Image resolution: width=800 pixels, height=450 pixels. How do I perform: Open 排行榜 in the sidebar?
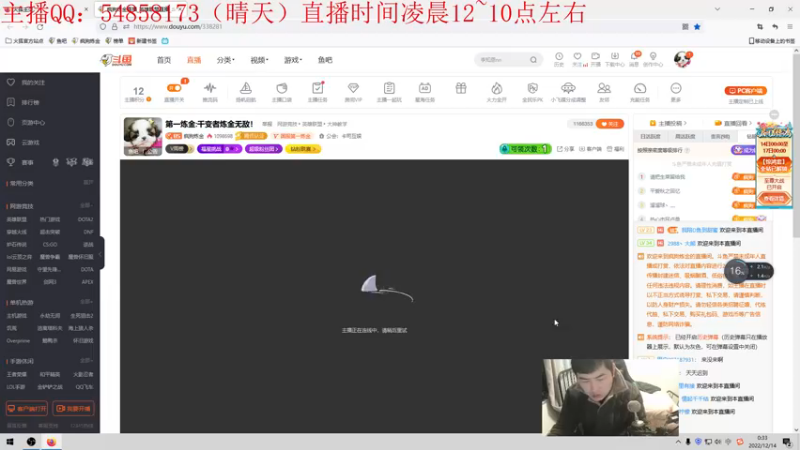tap(24, 103)
